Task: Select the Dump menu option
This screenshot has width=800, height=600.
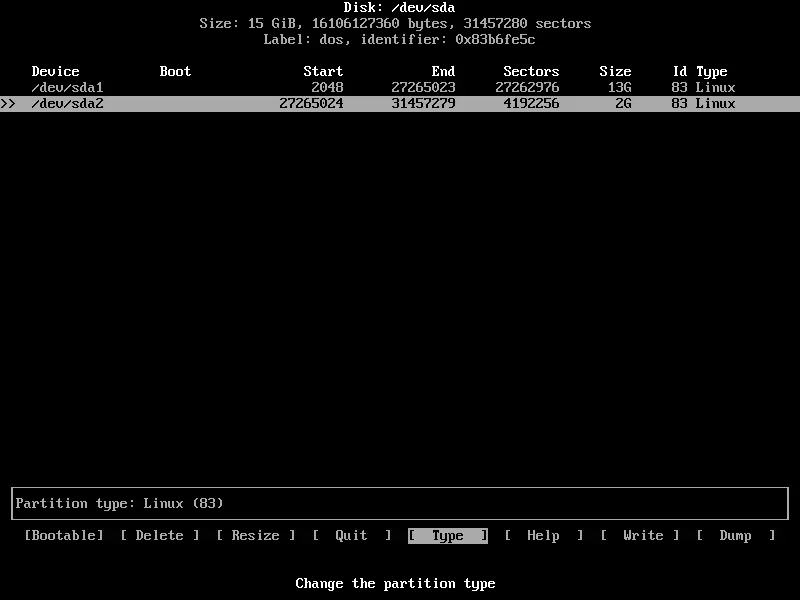Action: click(737, 535)
